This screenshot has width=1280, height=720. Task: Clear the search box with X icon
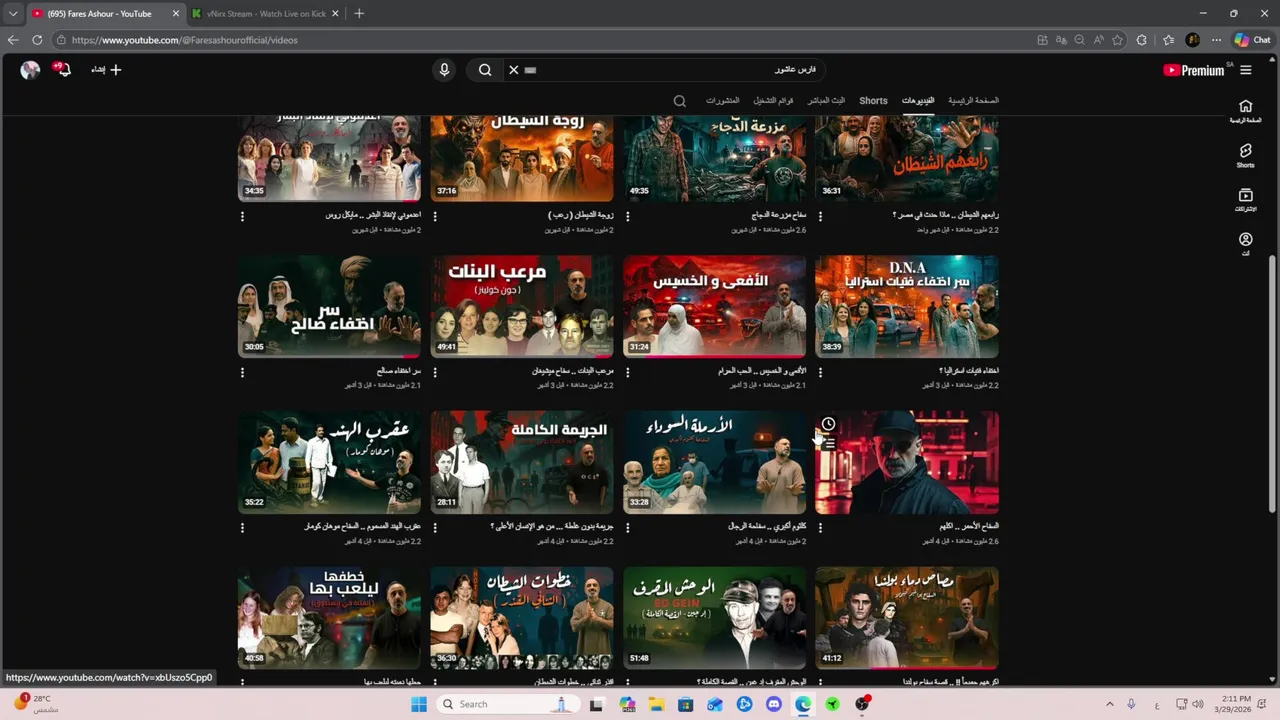click(x=513, y=70)
